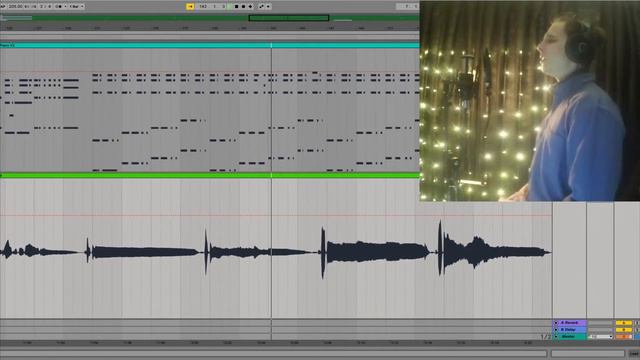Toggle the B Delay yellow track activator
Image resolution: width=640 pixels, height=360 pixels.
(624, 330)
